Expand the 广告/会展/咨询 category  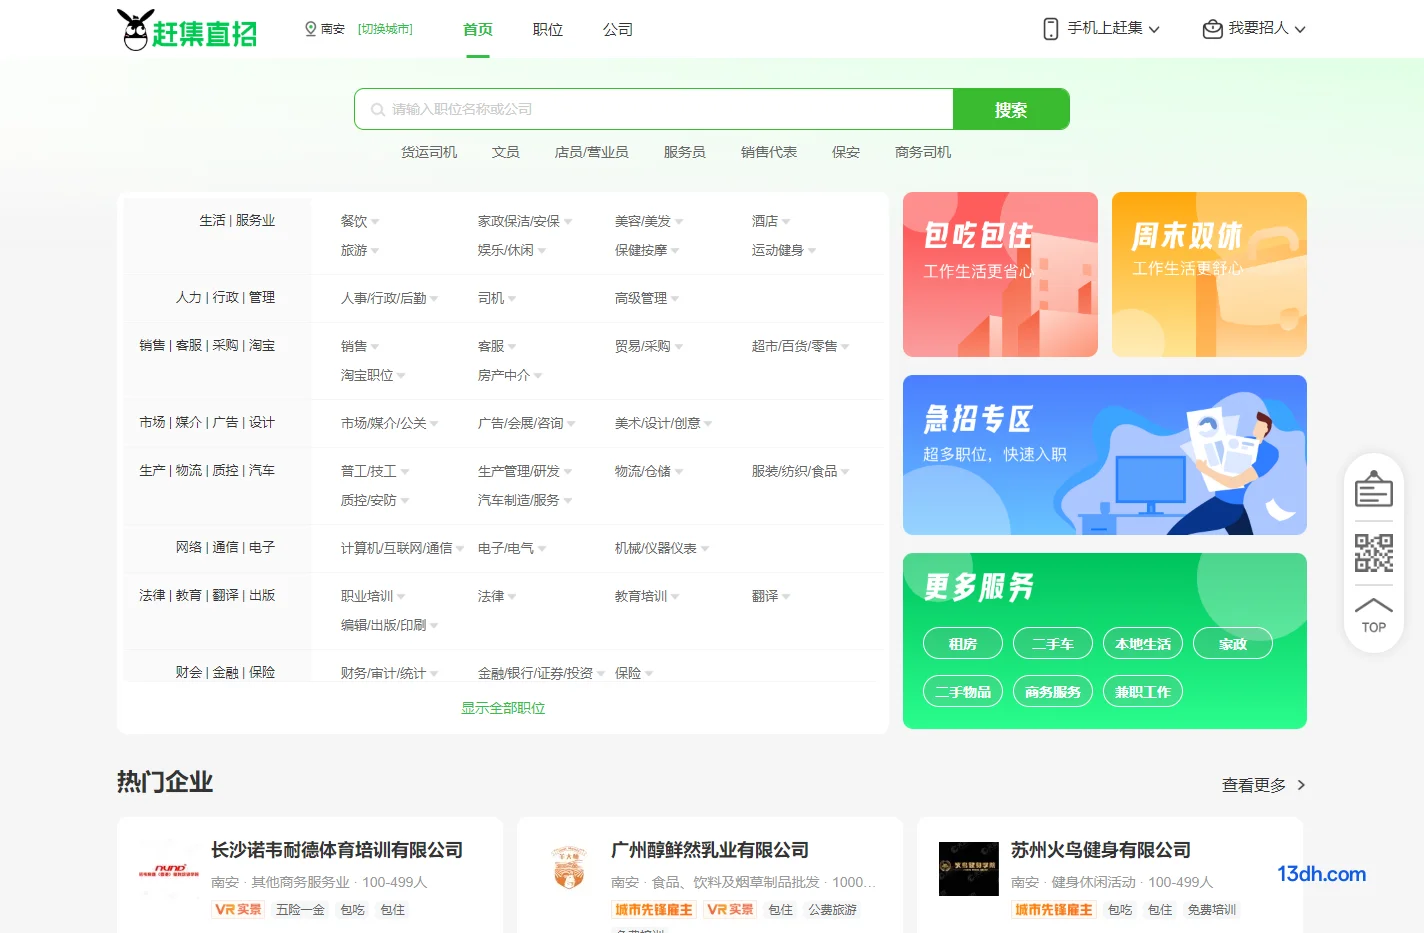tap(526, 423)
